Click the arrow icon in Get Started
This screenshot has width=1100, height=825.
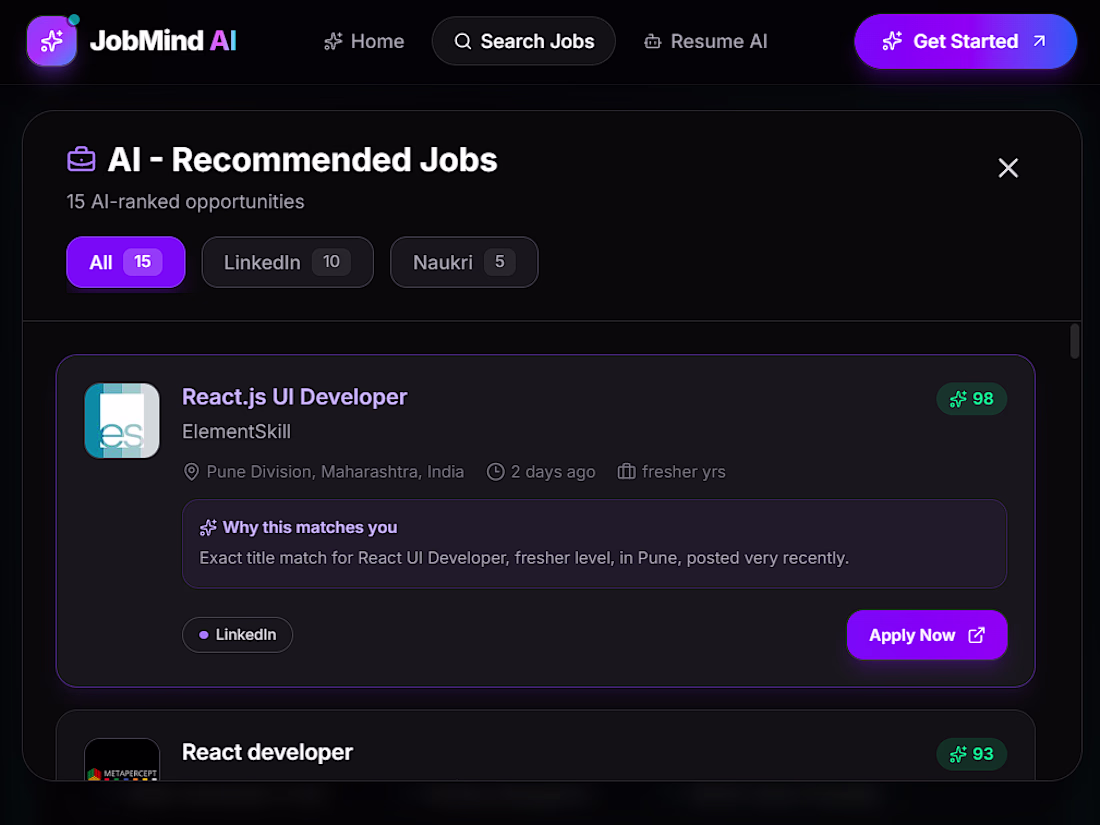(1040, 41)
